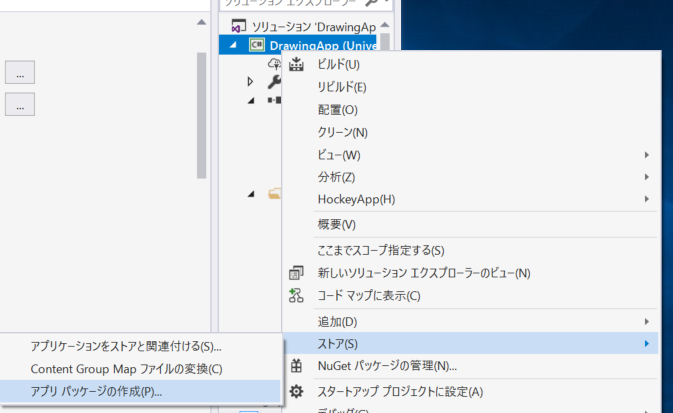This screenshot has height=413, width=673.
Task: Select the DrawingApp (Universal) project row
Action: pos(298,45)
